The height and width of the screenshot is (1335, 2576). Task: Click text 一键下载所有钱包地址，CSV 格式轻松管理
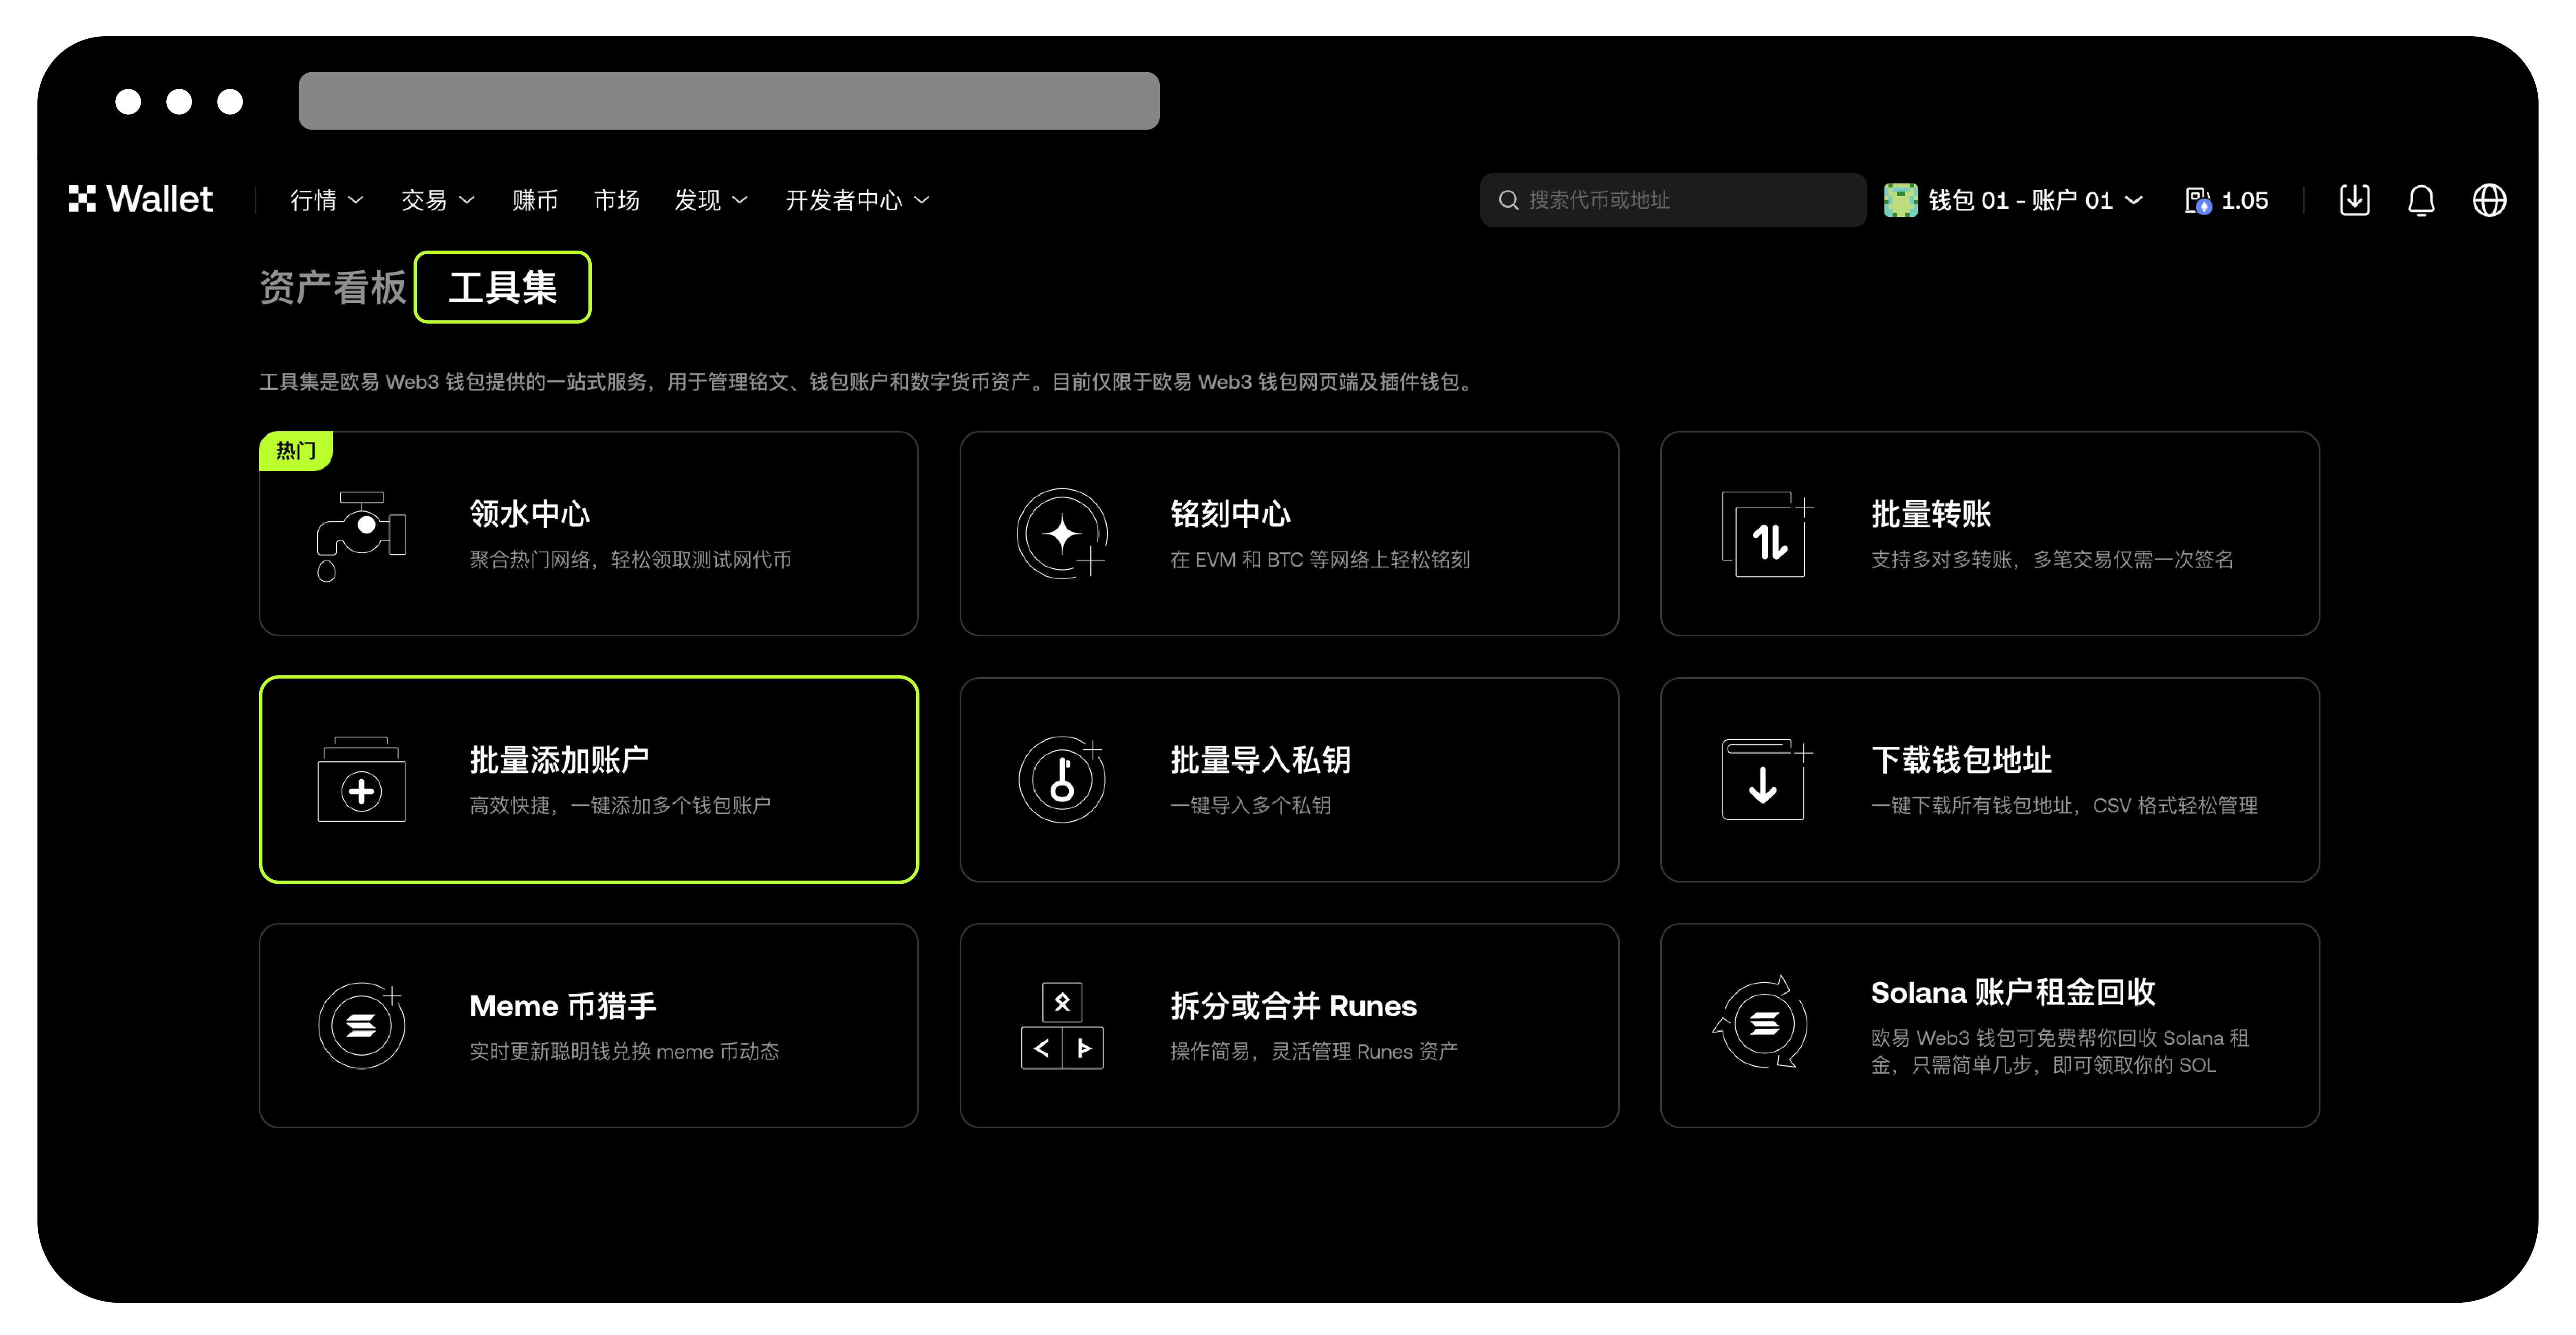tap(2064, 805)
